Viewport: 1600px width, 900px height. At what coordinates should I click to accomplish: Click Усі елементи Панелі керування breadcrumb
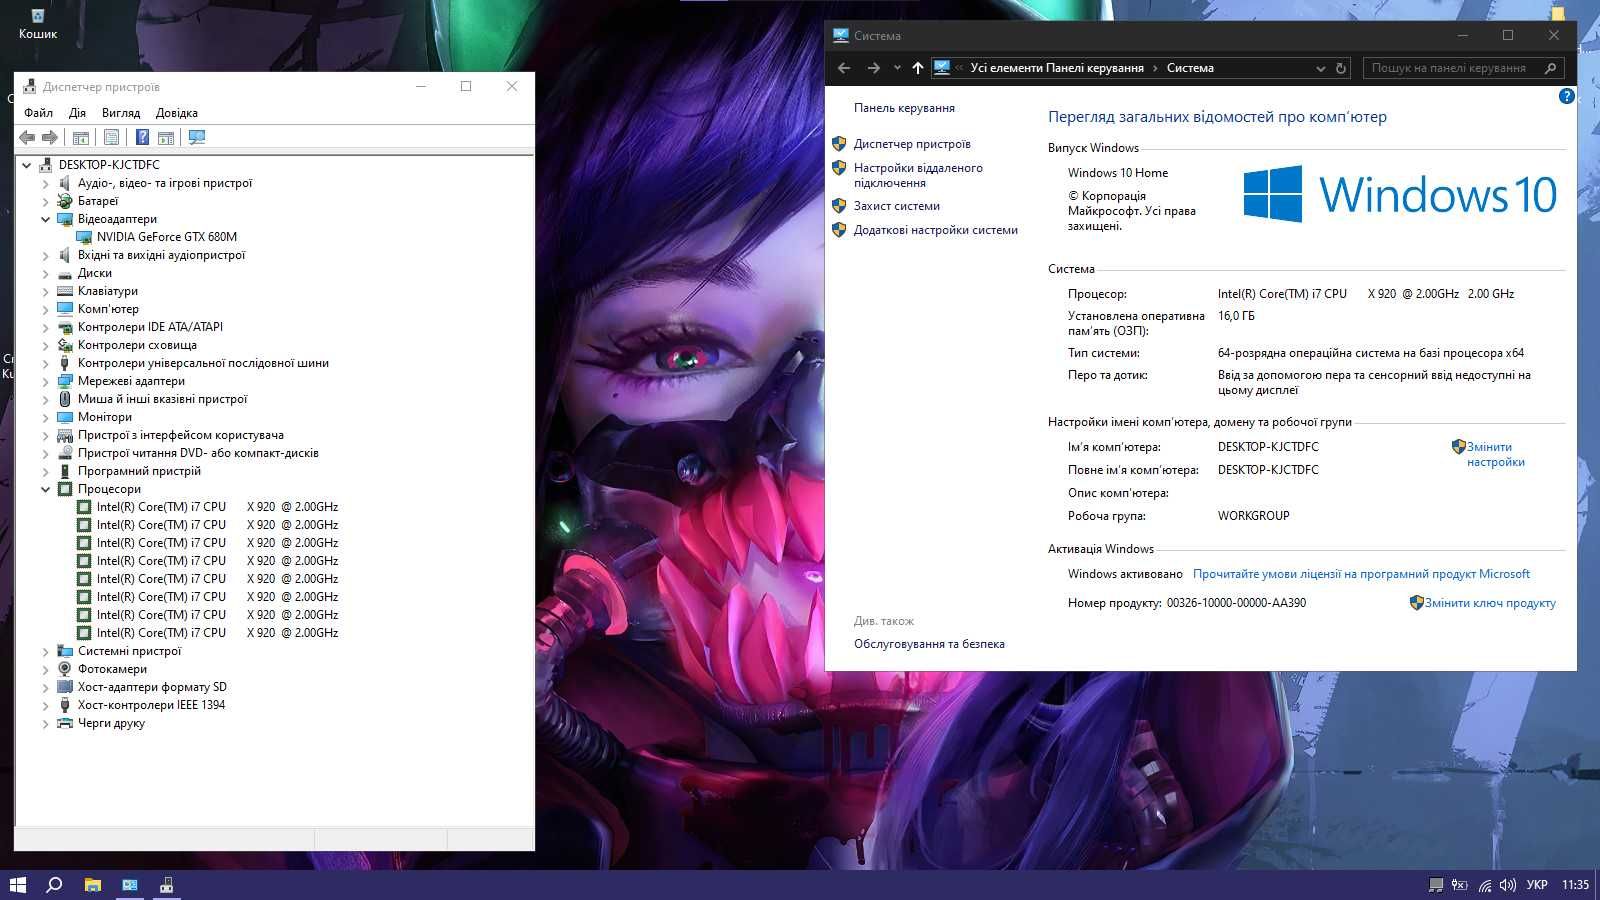(1057, 68)
